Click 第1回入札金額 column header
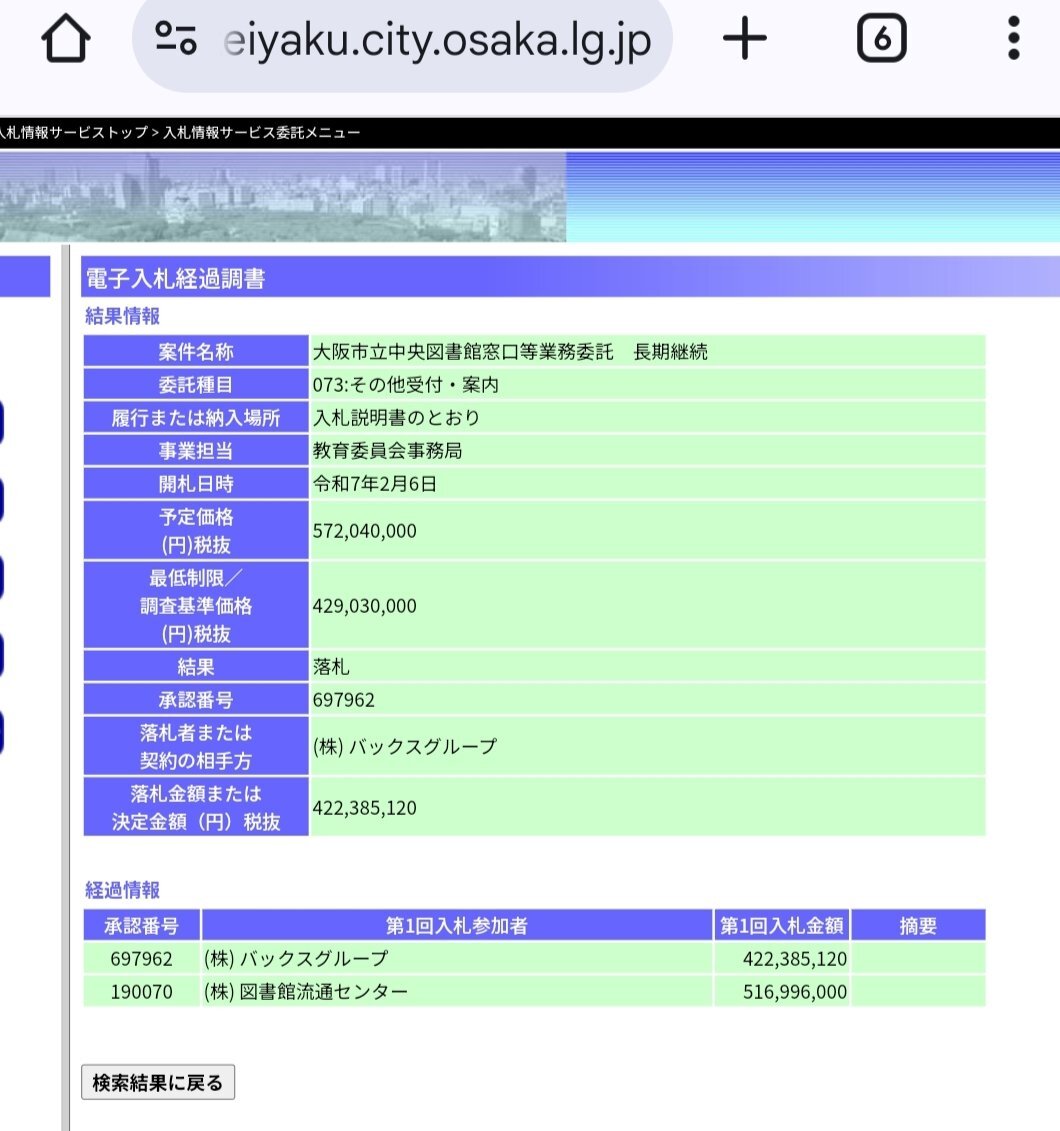Screen dimensions: 1060x1131 point(782,925)
